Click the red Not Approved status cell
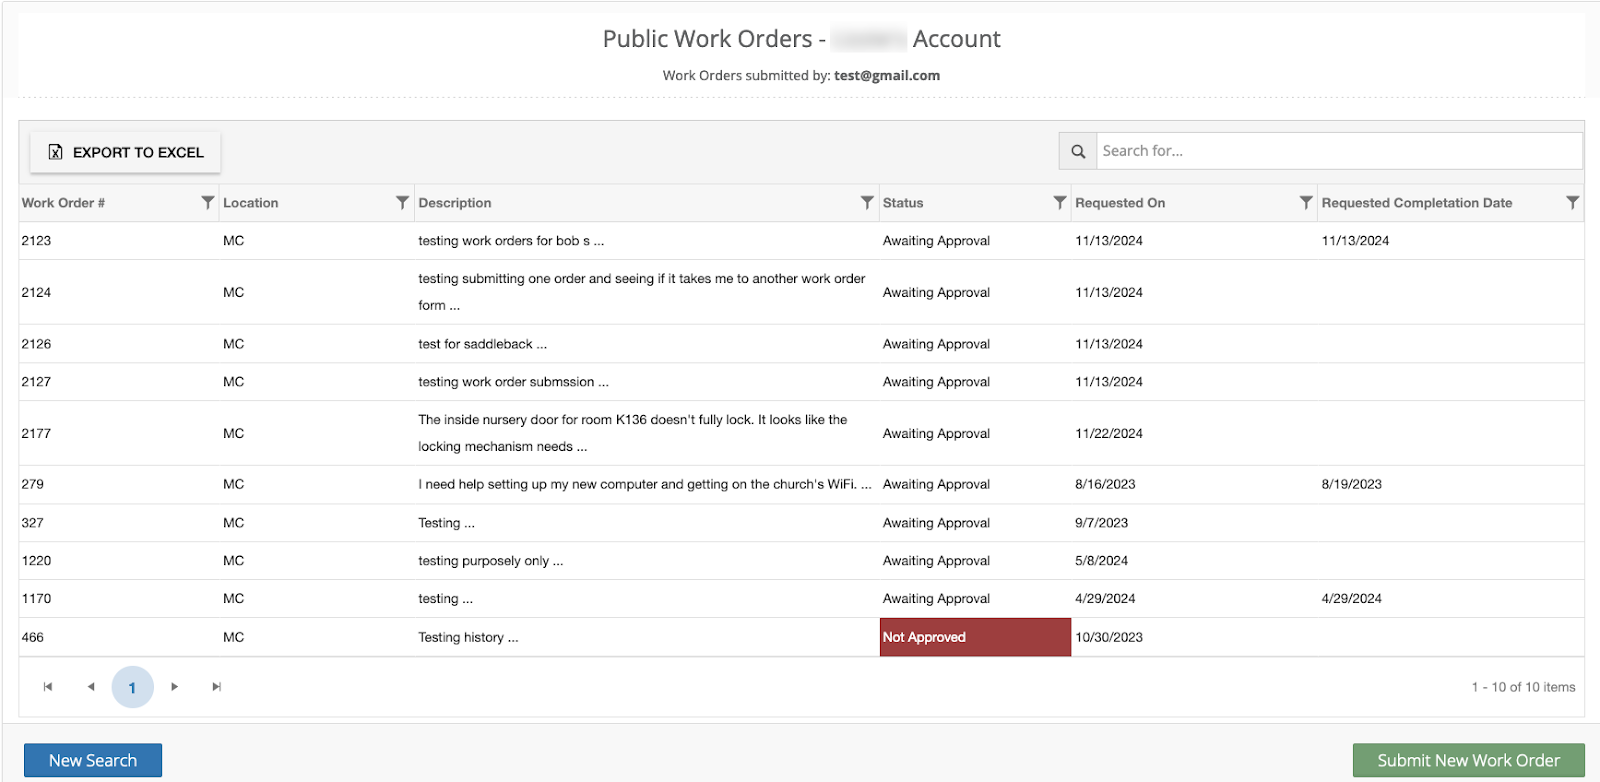This screenshot has height=782, width=1600. [x=974, y=637]
